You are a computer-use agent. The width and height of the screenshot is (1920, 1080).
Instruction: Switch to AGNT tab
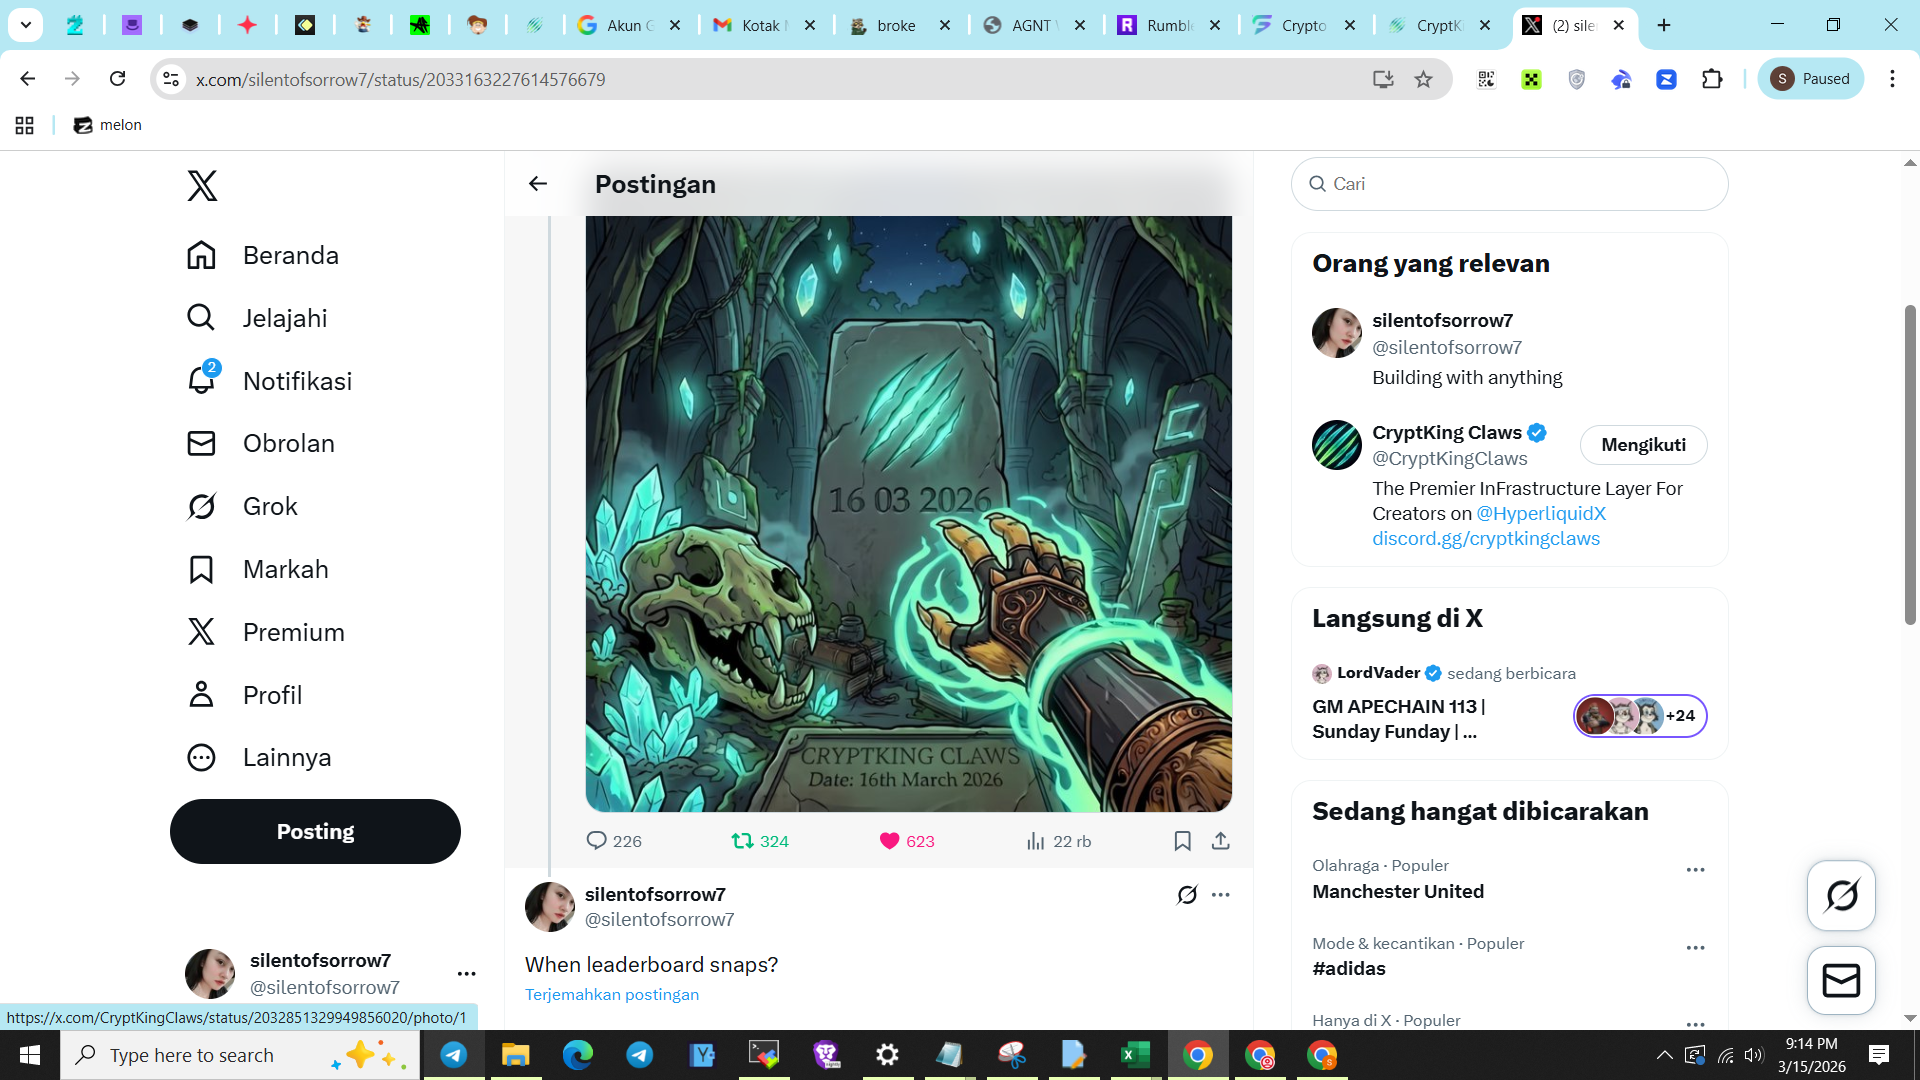tap(1035, 25)
